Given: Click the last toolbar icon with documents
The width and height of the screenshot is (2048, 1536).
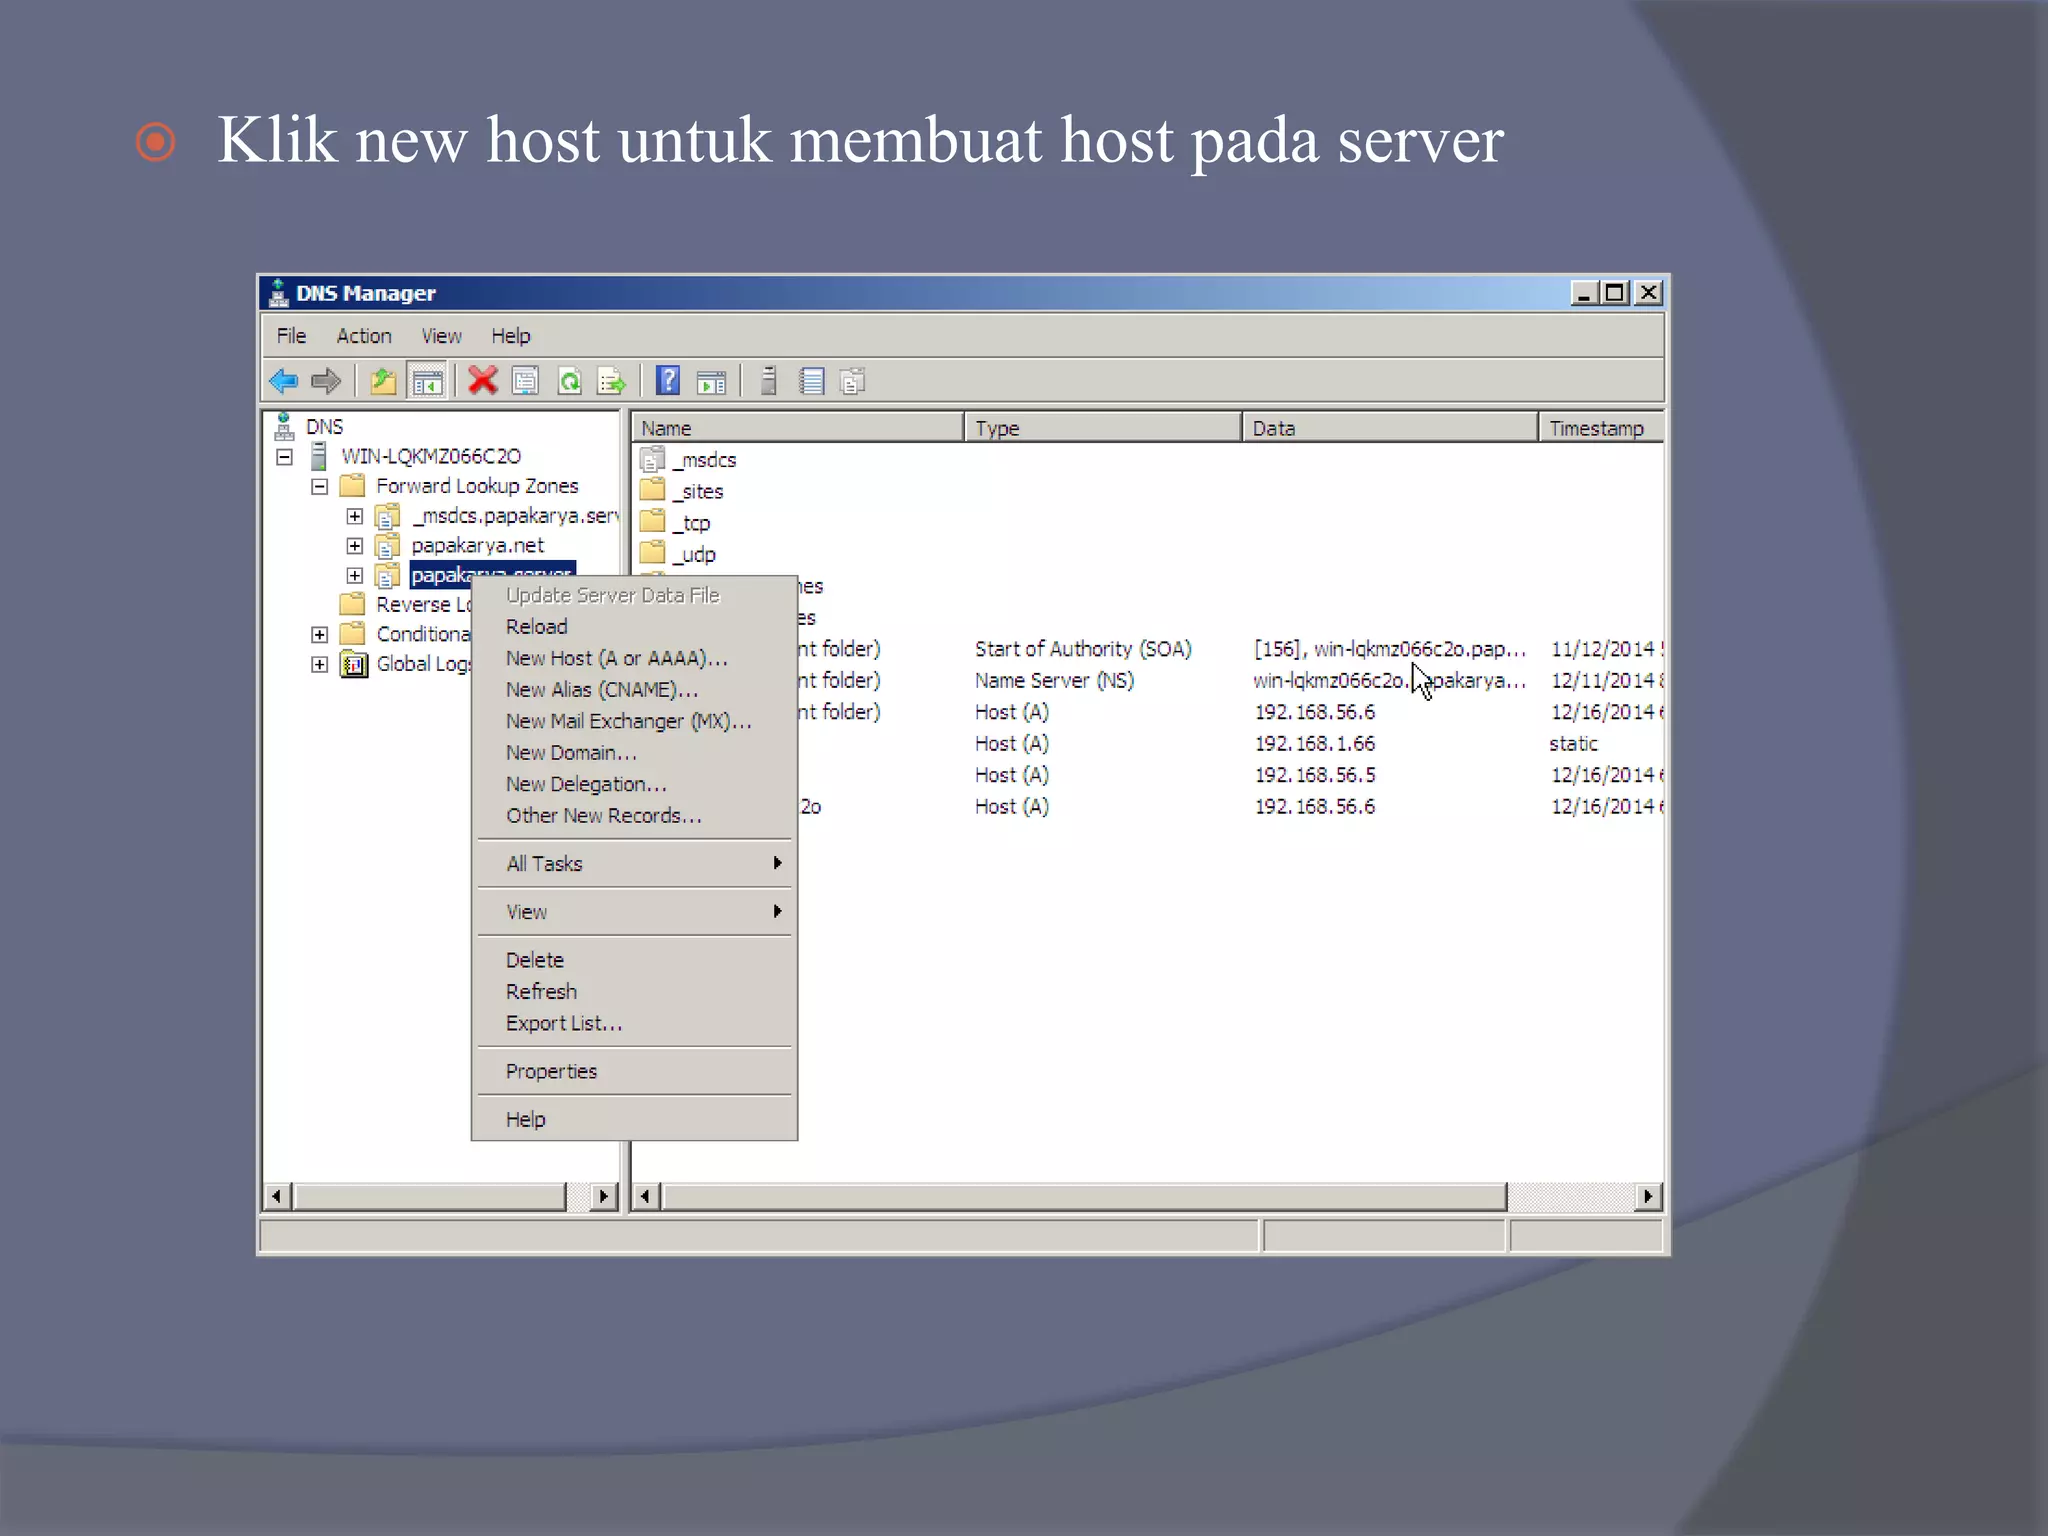Looking at the screenshot, I should pos(853,381).
